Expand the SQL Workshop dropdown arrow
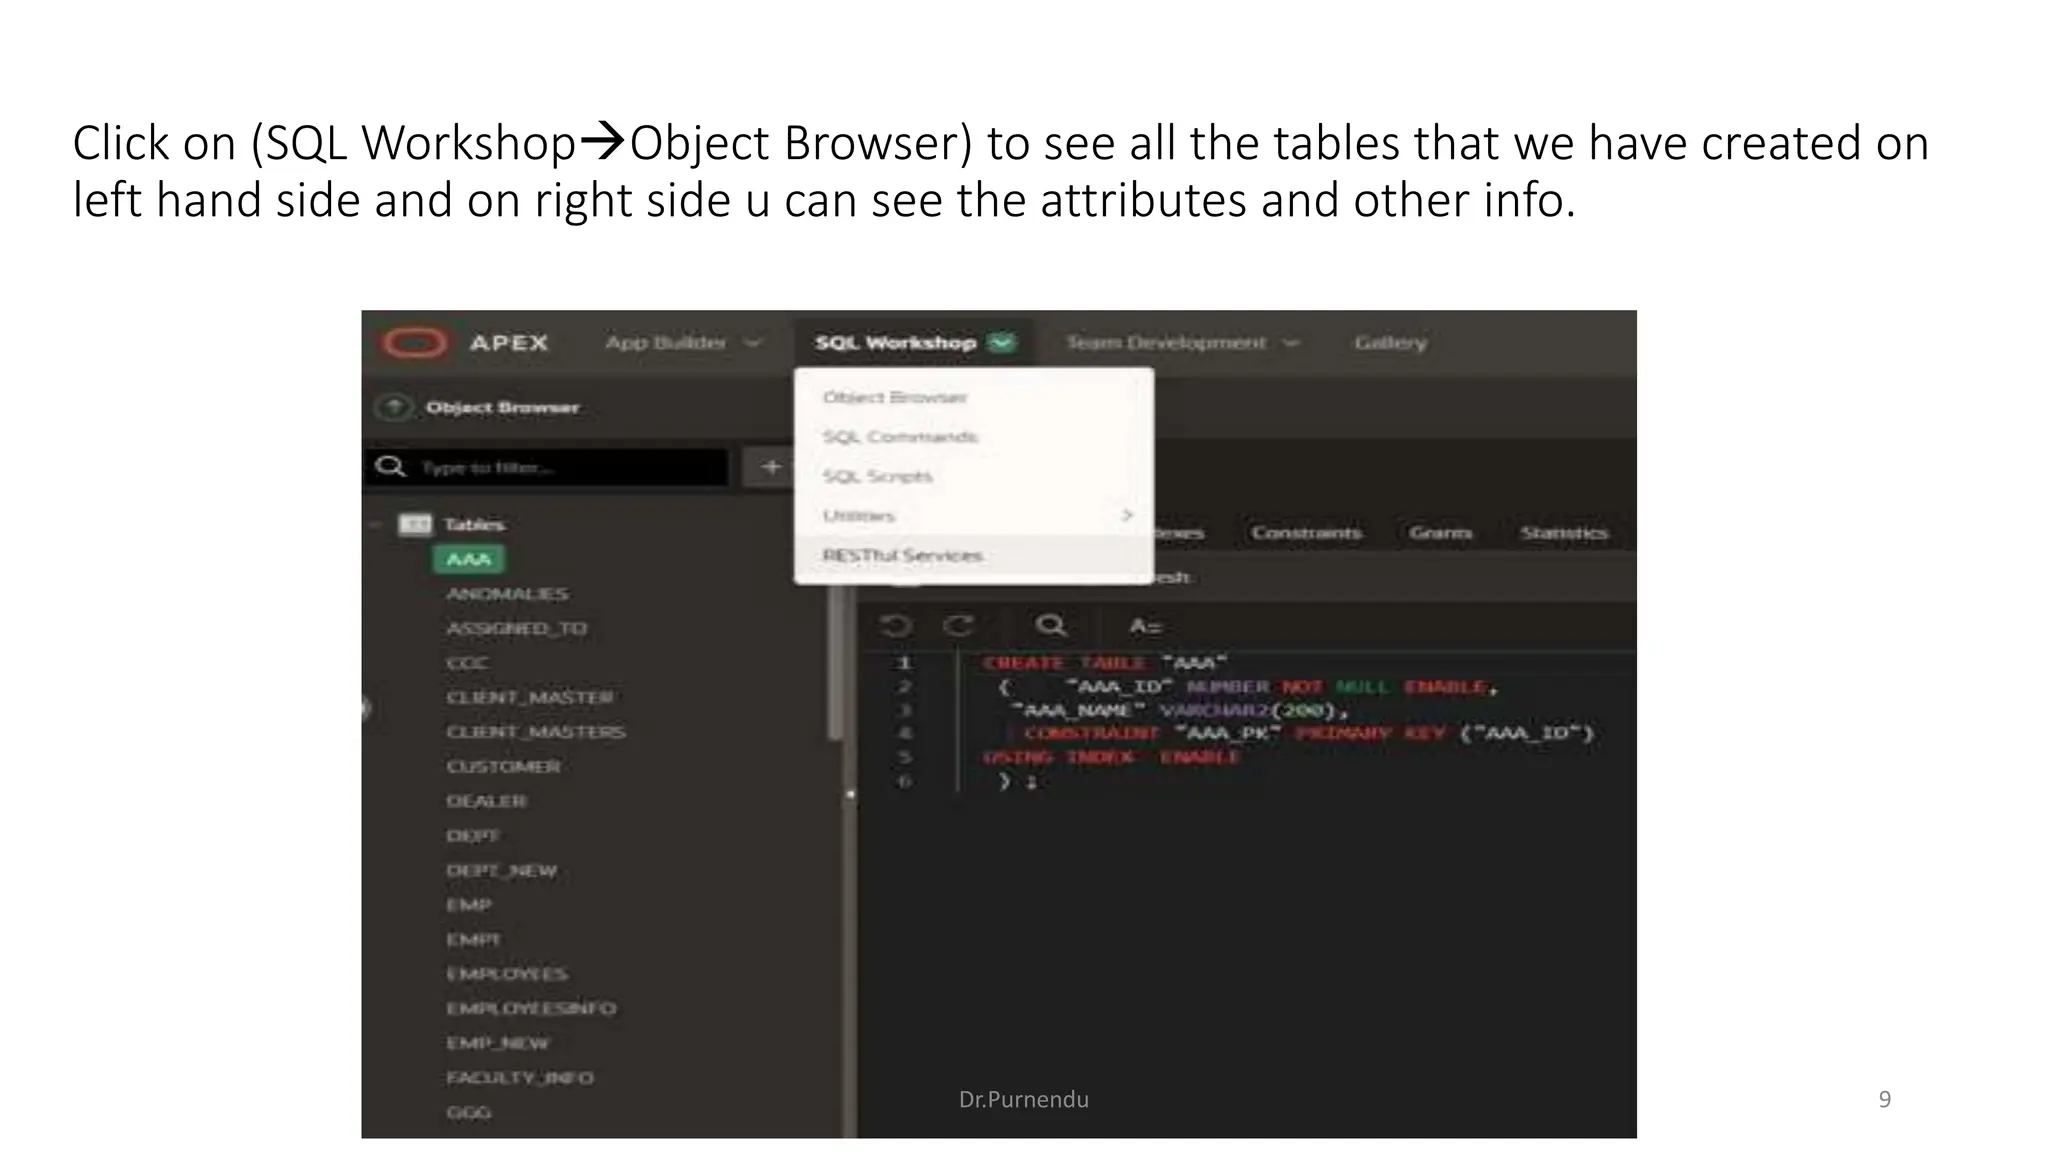 (x=1001, y=343)
